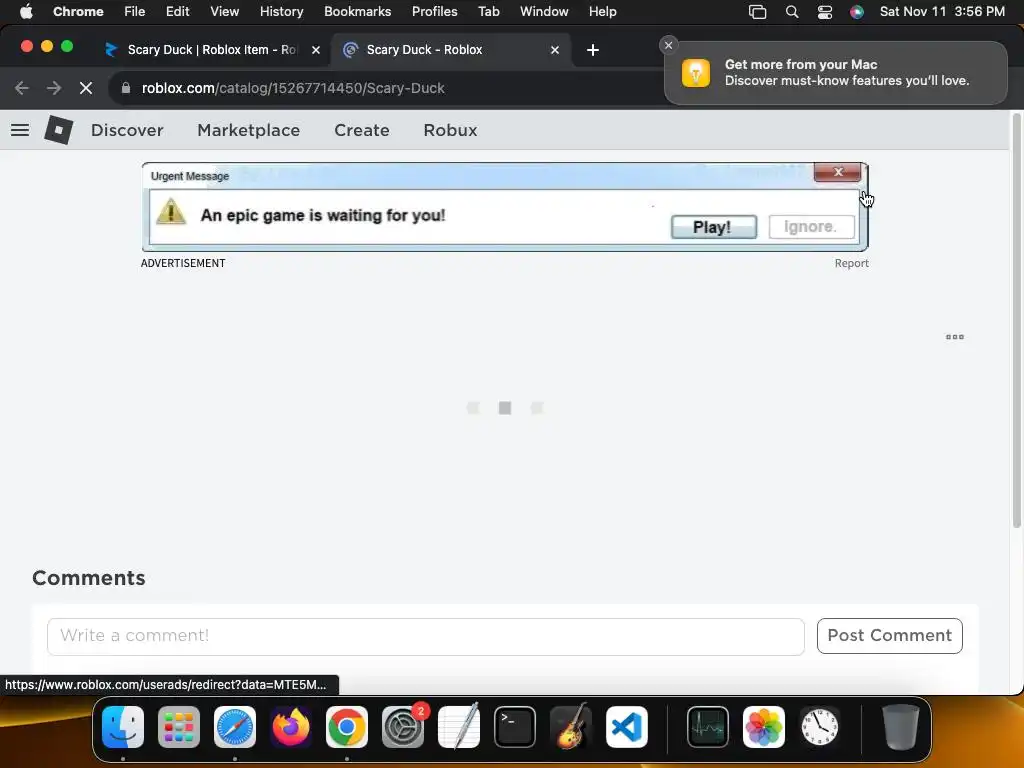Open the Get more from your Mac tip

tap(835, 72)
